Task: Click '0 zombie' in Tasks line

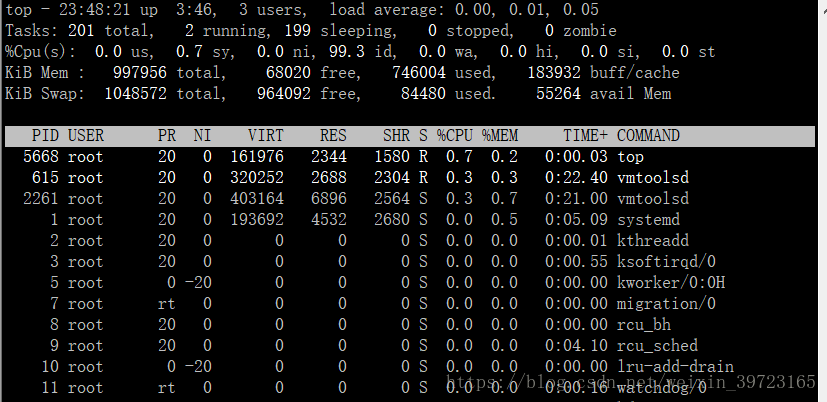Action: point(581,31)
